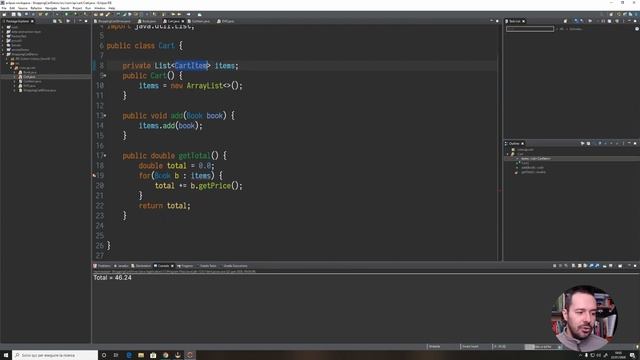Navigate forward with the yellow forward arrow
The image size is (640, 360).
click(179, 14)
